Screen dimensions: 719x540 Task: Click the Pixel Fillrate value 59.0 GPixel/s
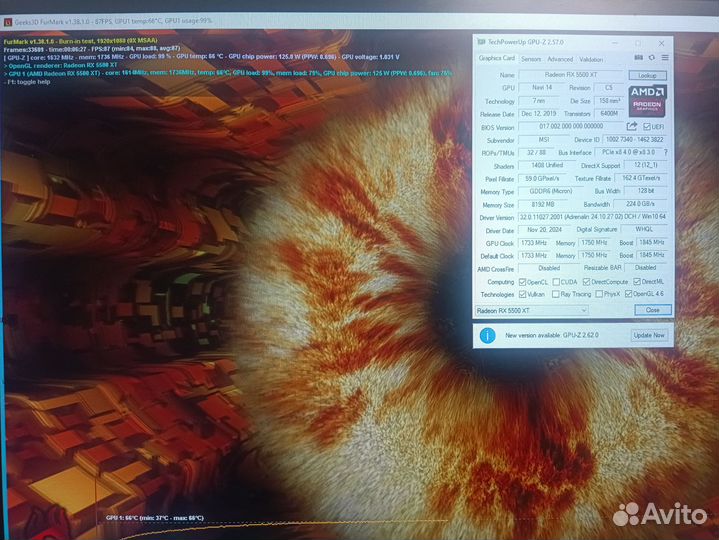[542, 178]
